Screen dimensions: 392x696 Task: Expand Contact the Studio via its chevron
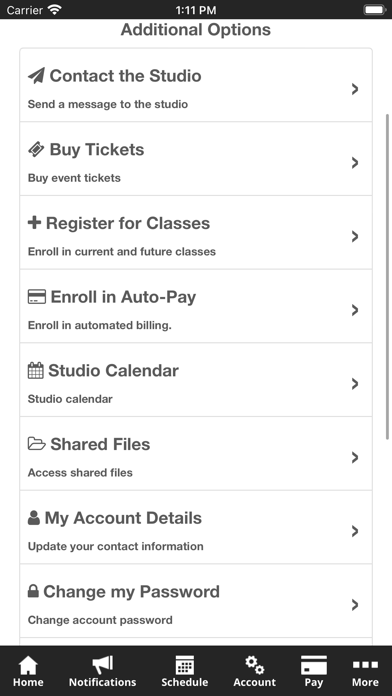[355, 89]
